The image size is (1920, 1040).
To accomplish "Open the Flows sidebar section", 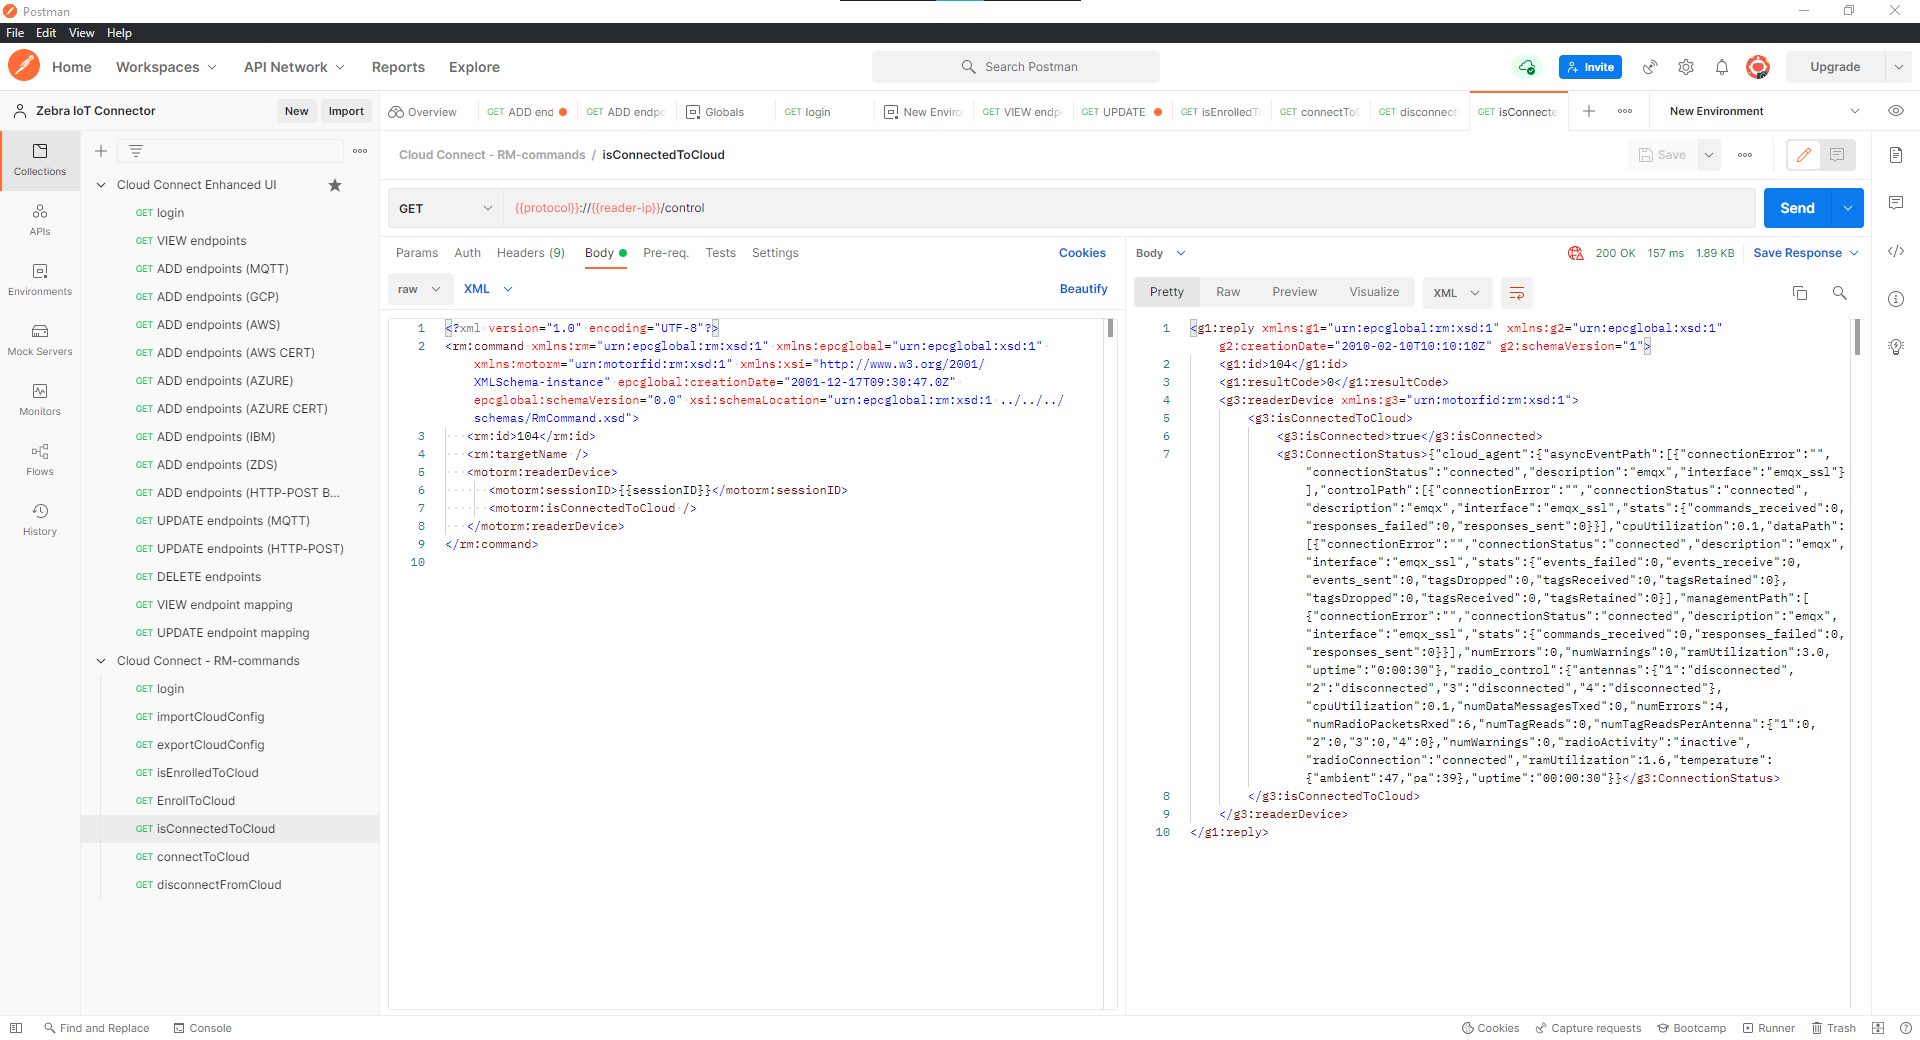I will click(x=40, y=460).
